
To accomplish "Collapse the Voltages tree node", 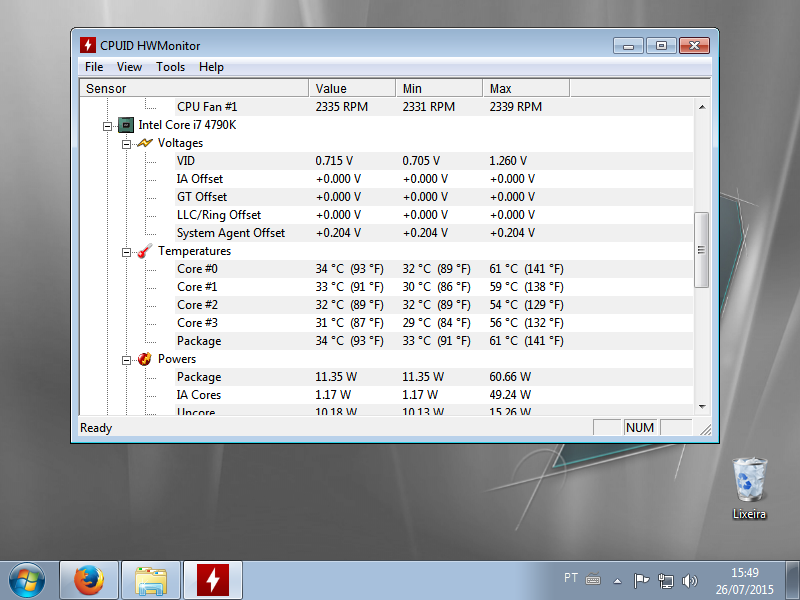I will tap(126, 144).
